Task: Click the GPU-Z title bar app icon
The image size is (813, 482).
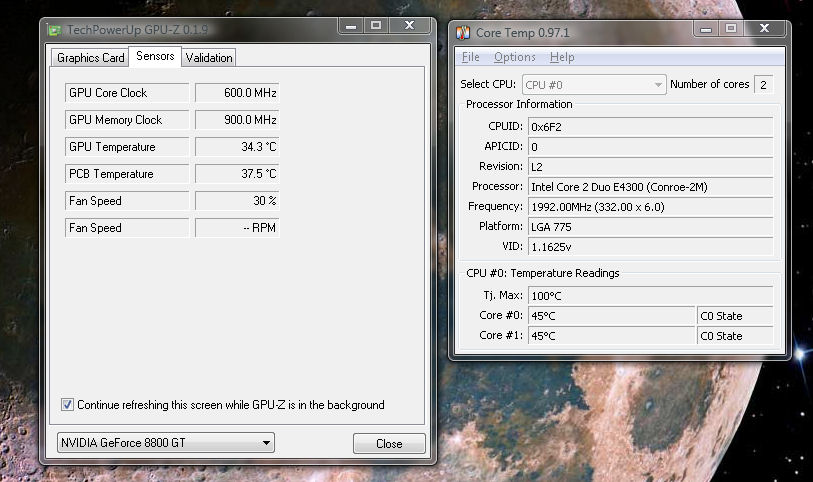Action: point(54,30)
